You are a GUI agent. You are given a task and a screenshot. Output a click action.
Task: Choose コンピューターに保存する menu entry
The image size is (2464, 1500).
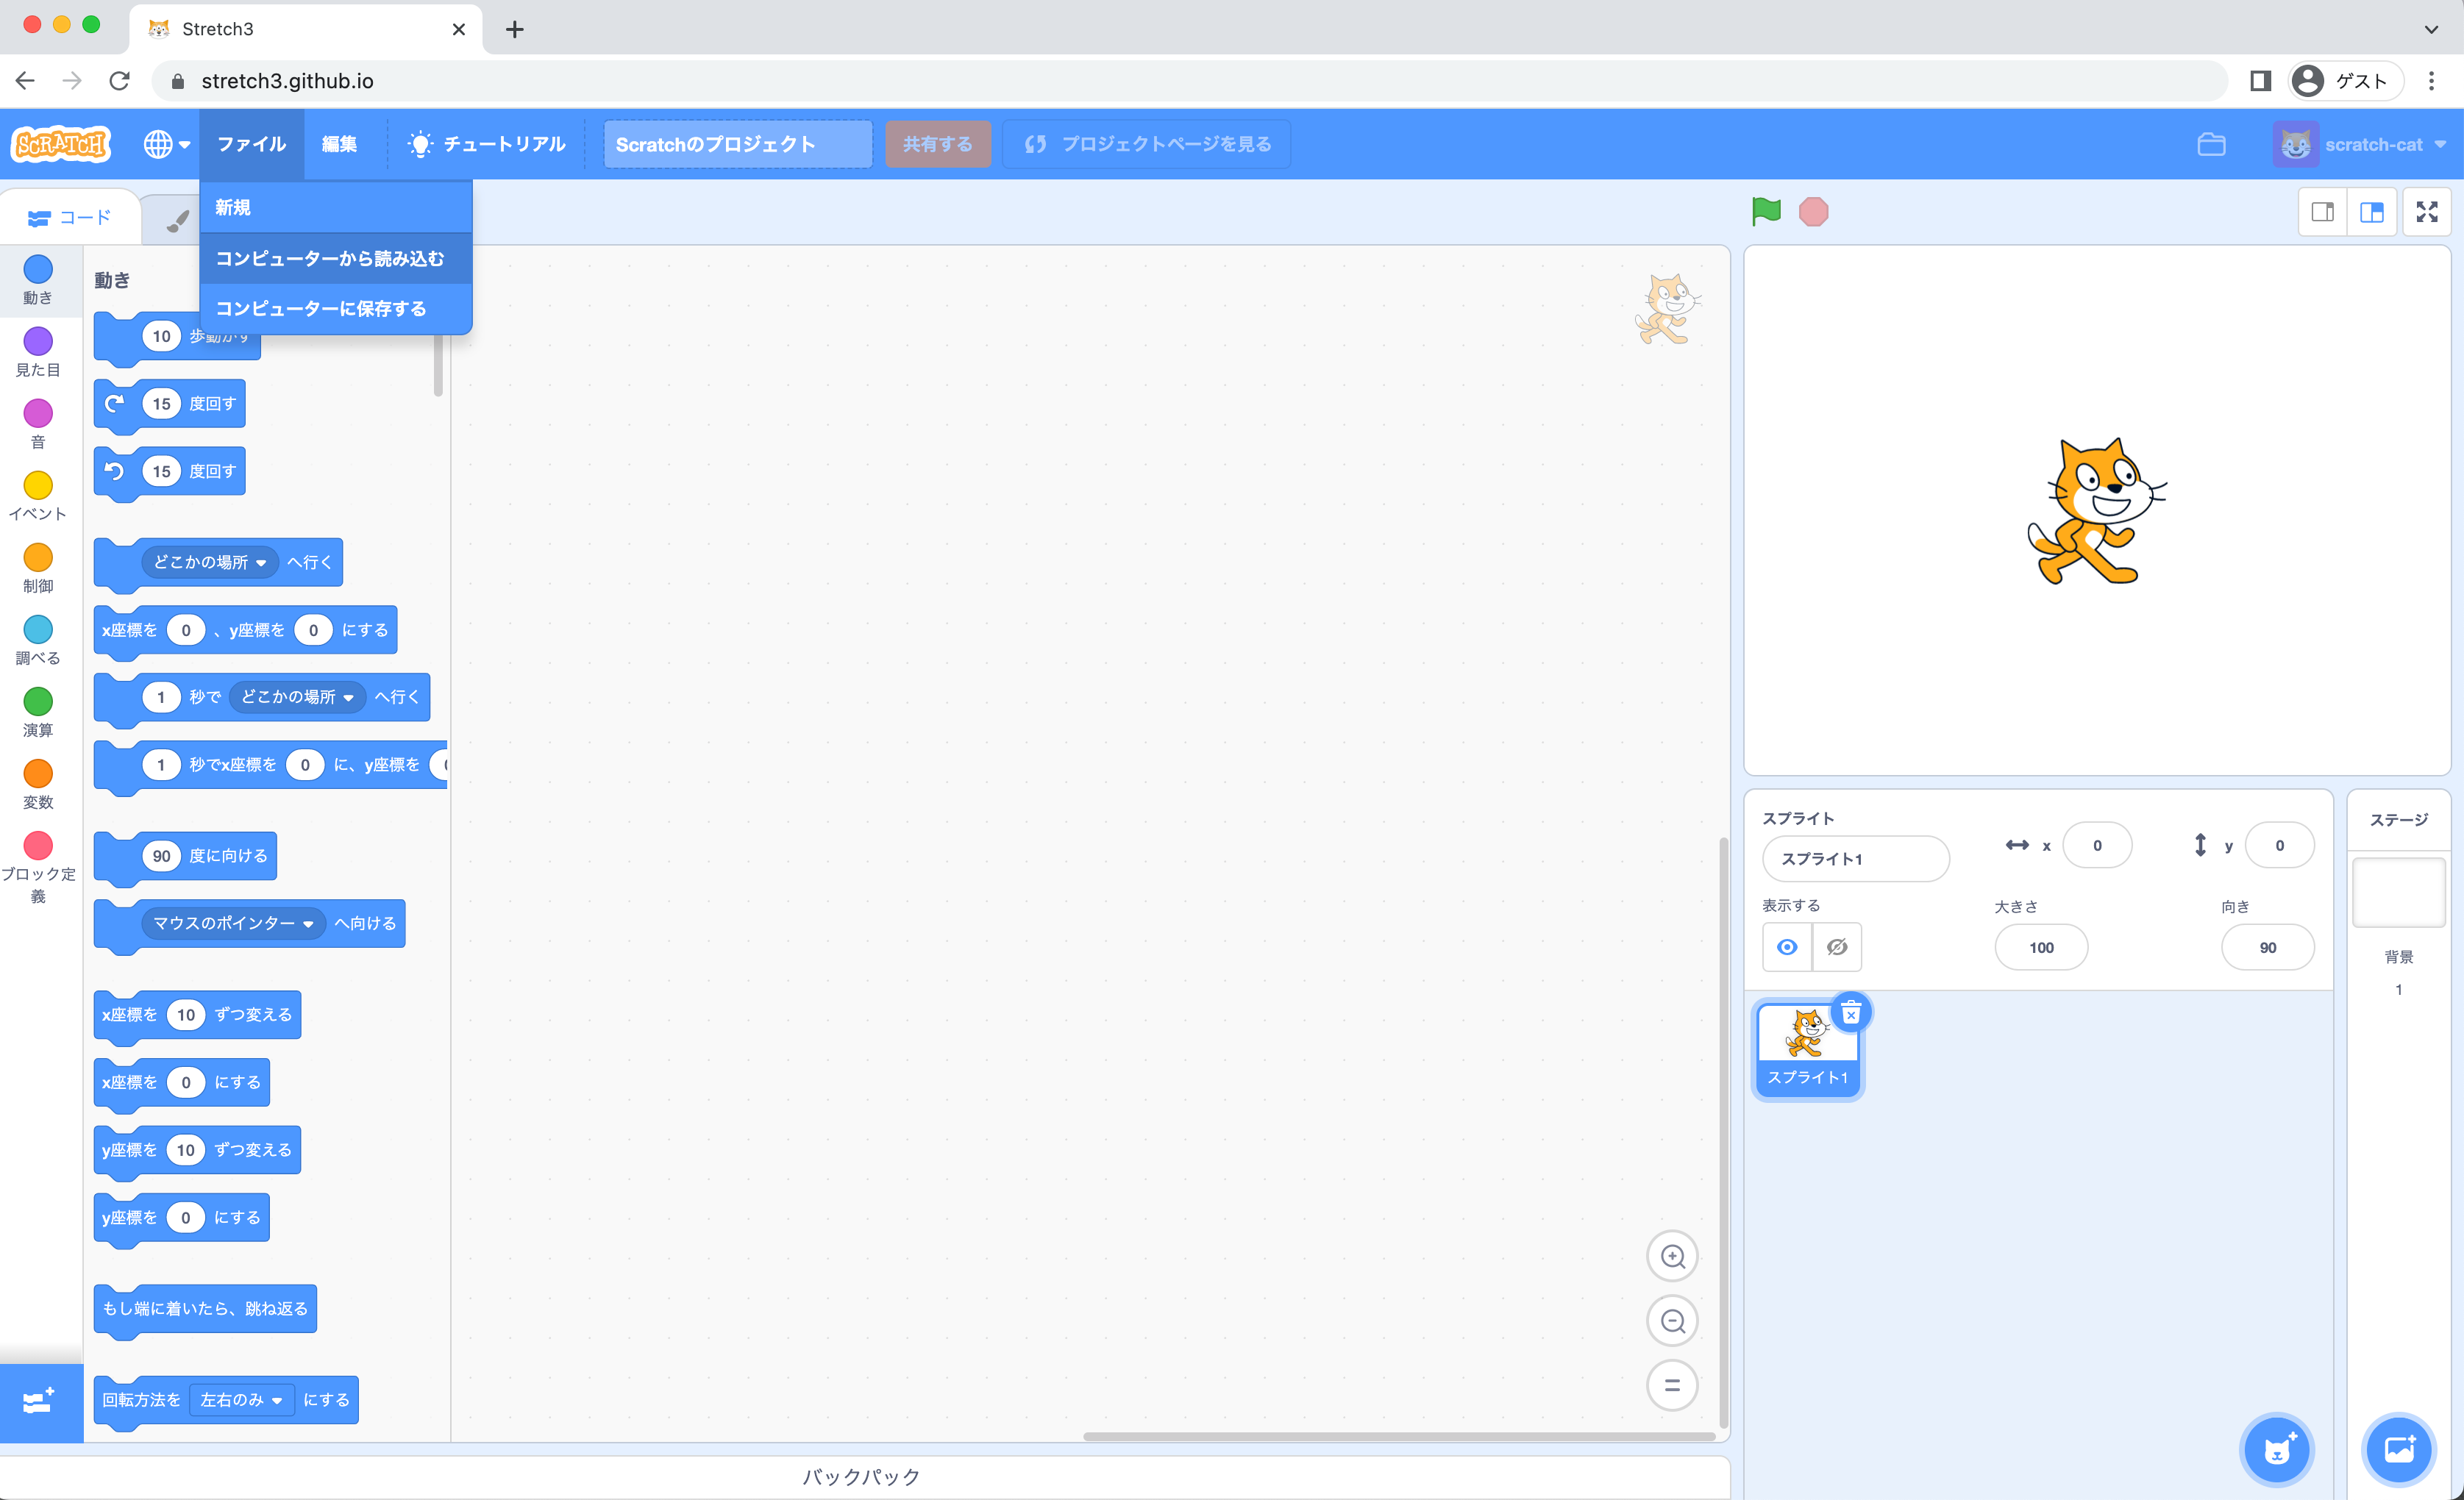point(335,308)
